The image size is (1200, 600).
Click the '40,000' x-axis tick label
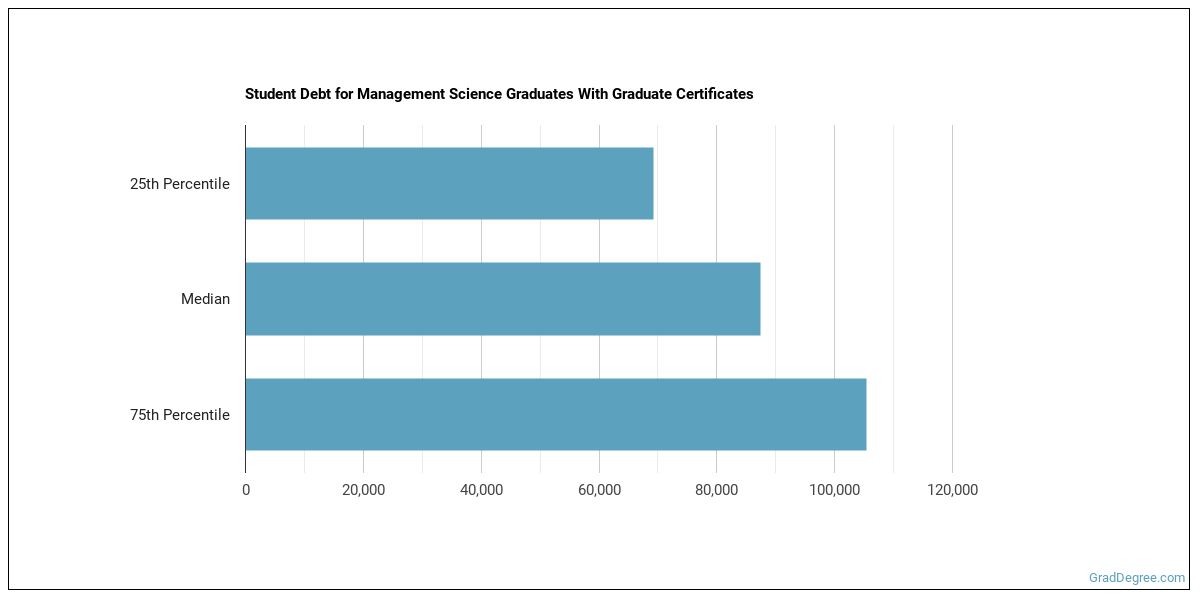tap(481, 490)
